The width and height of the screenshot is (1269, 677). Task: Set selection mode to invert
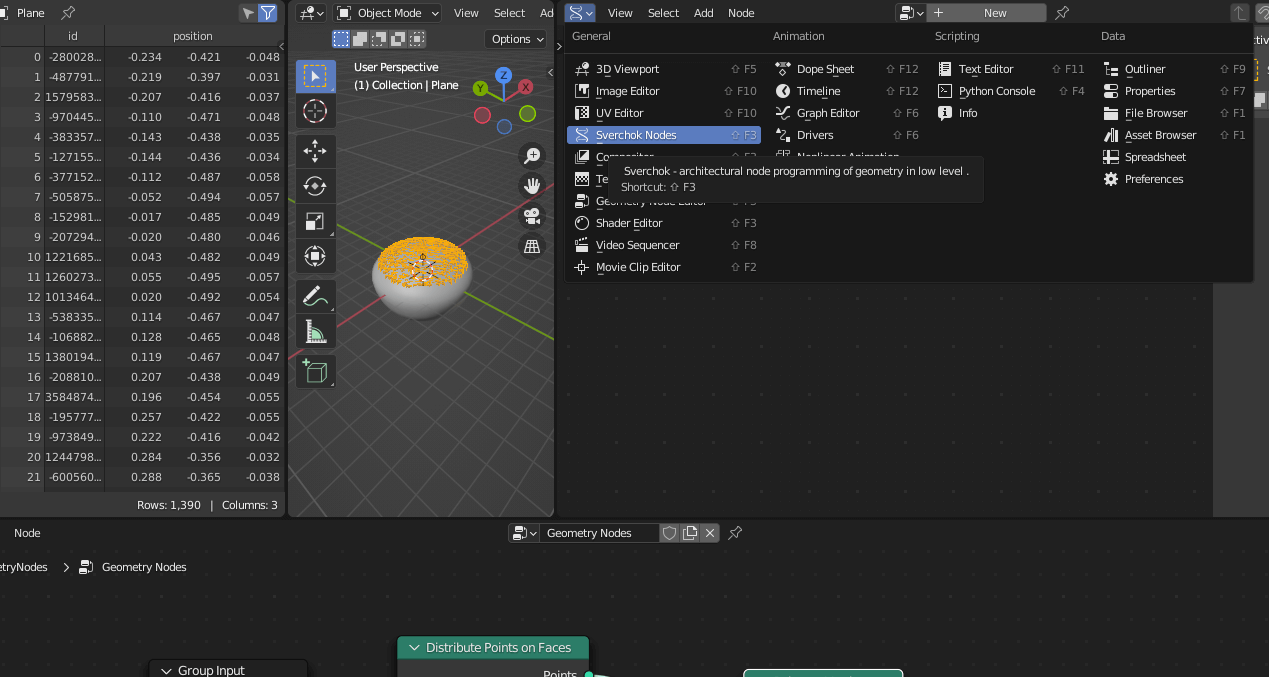[x=398, y=39]
